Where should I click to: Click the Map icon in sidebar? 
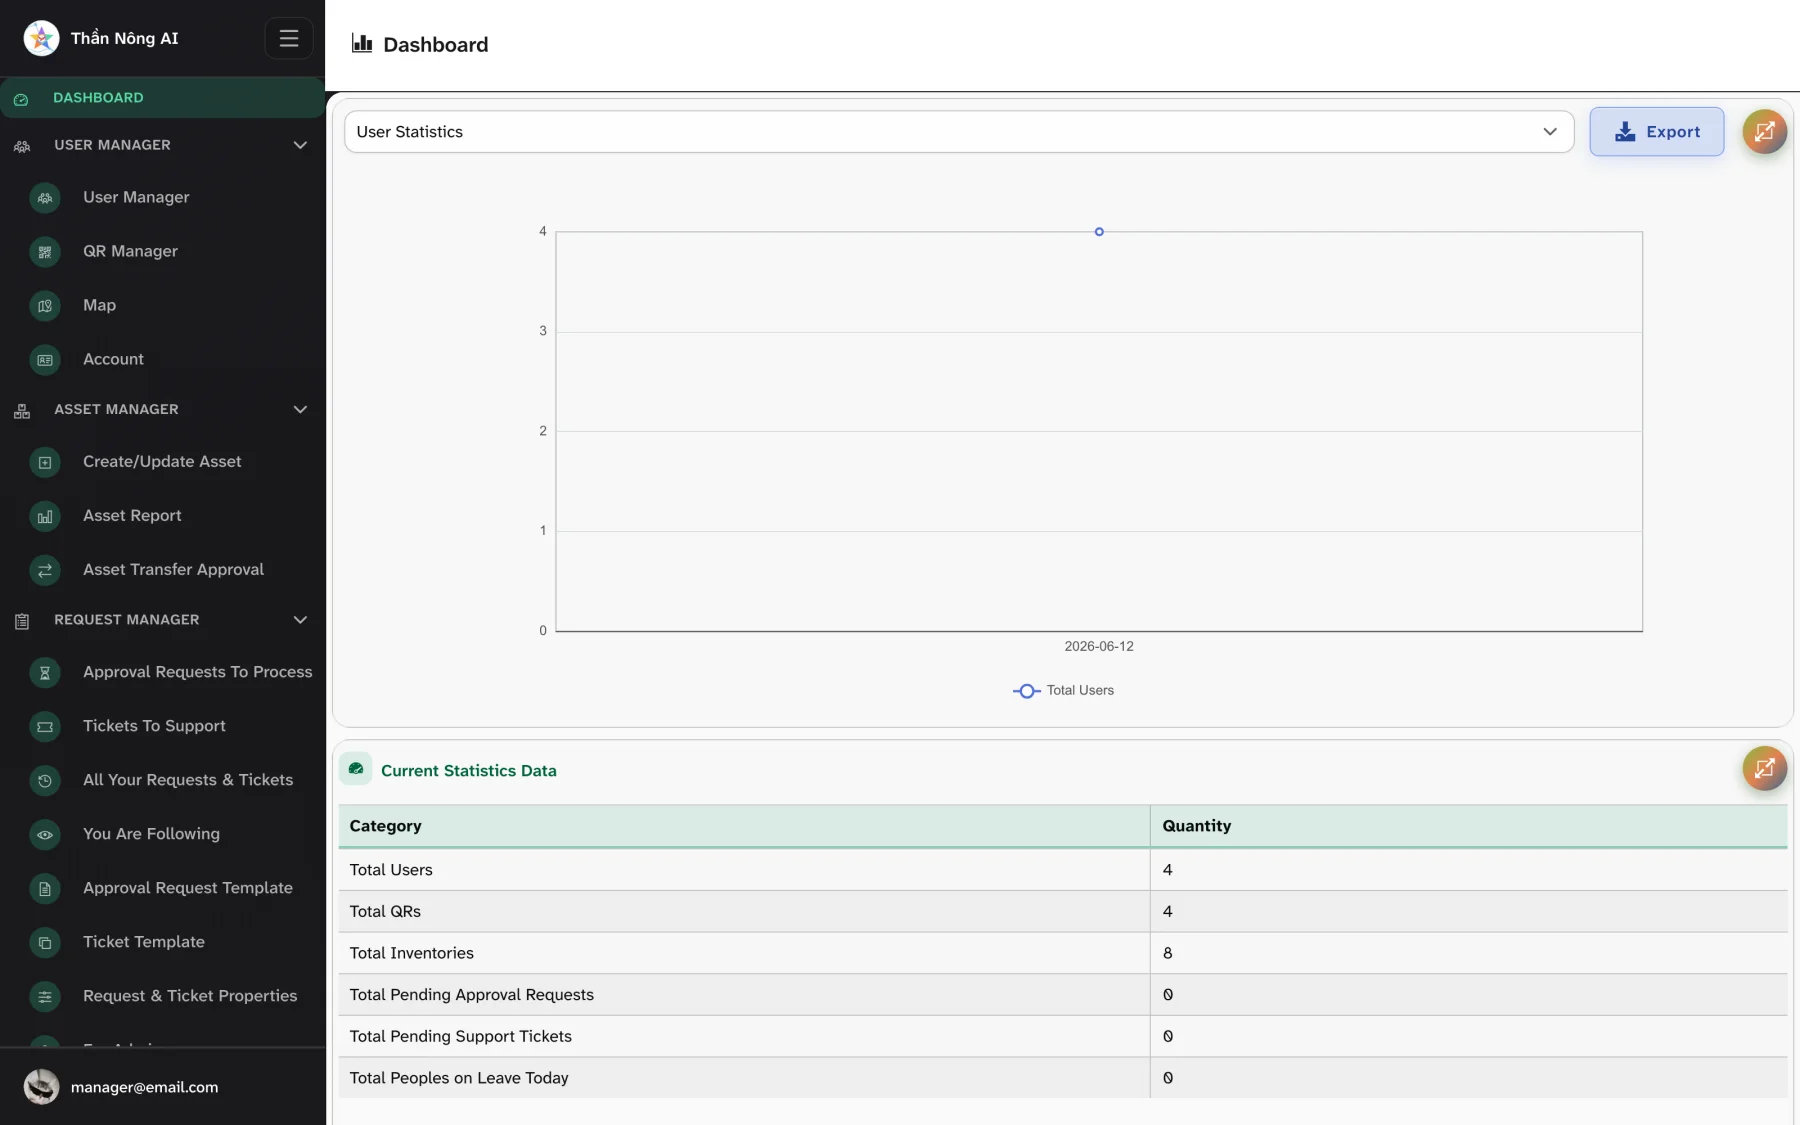[x=45, y=306]
